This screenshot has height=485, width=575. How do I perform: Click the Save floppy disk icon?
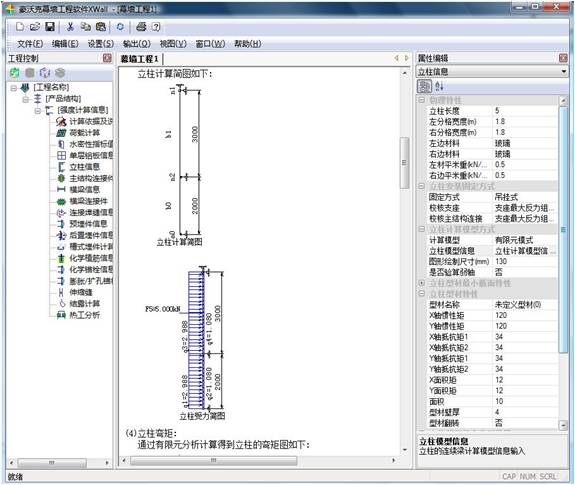pos(50,26)
